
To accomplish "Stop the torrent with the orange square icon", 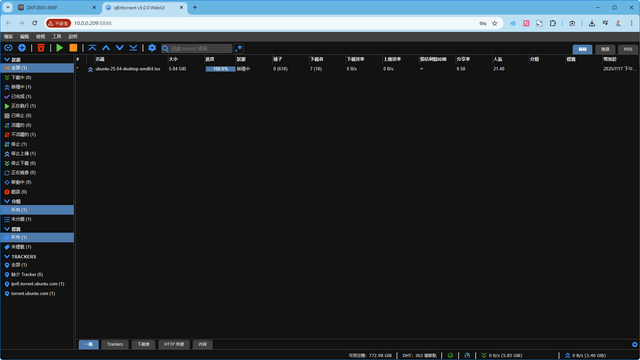I will [x=73, y=48].
